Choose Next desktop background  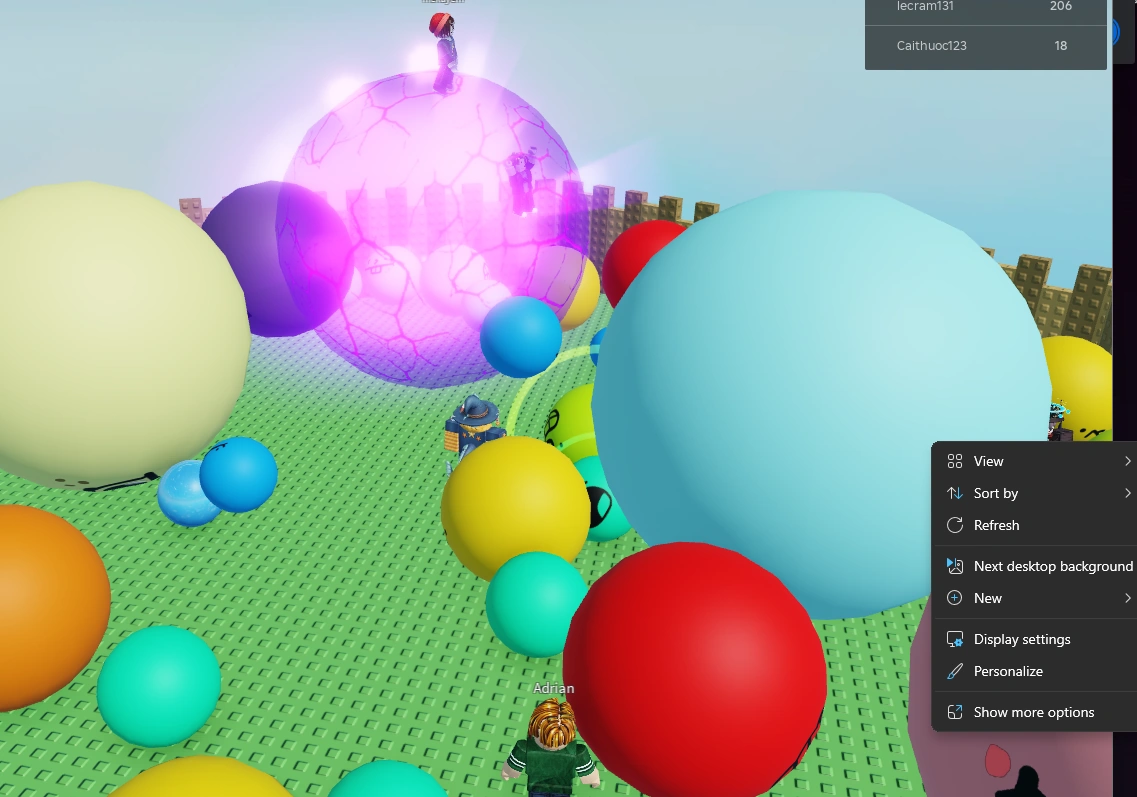(x=1053, y=566)
